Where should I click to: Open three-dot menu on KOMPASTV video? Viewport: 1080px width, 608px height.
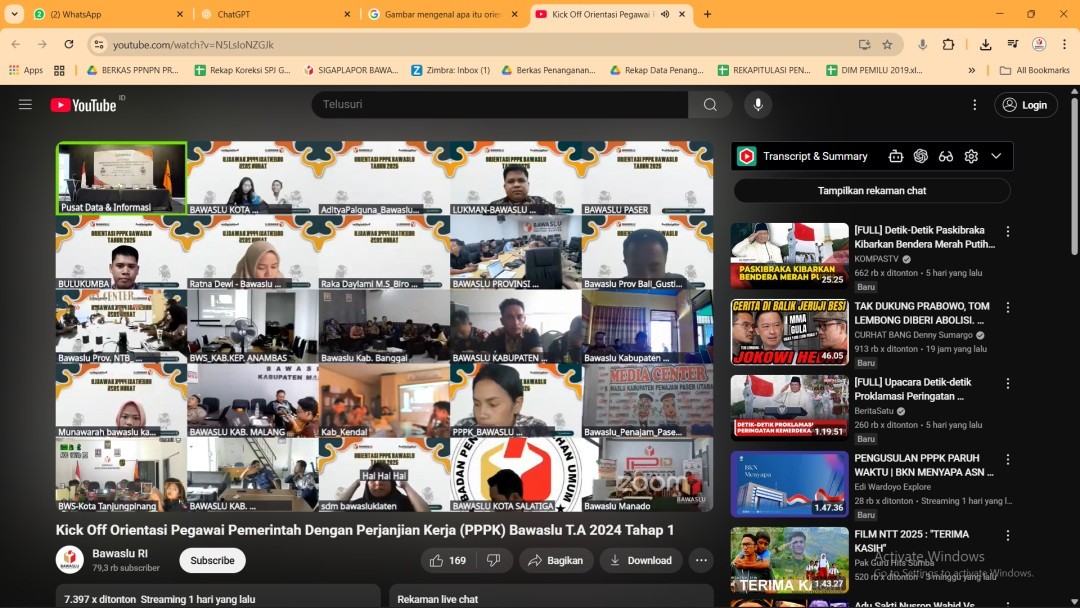pyautogui.click(x=1008, y=231)
